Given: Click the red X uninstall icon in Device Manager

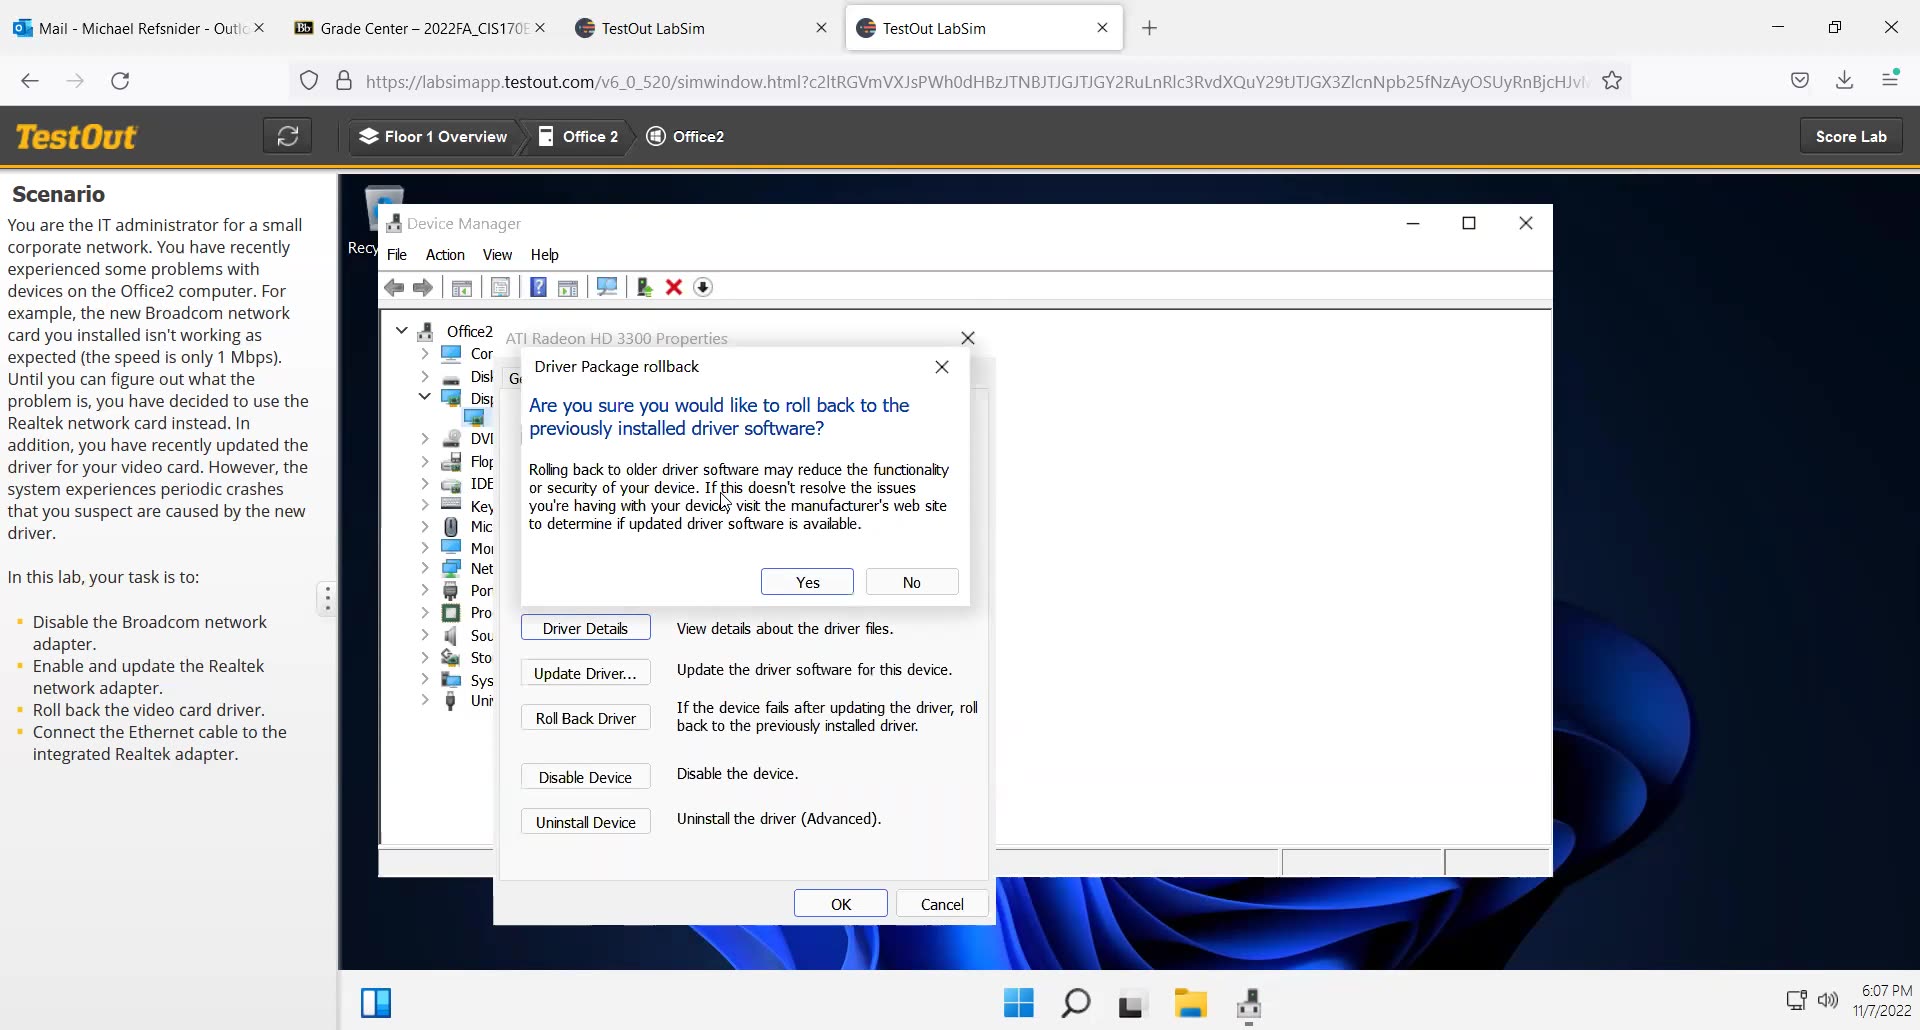Looking at the screenshot, I should pos(673,287).
